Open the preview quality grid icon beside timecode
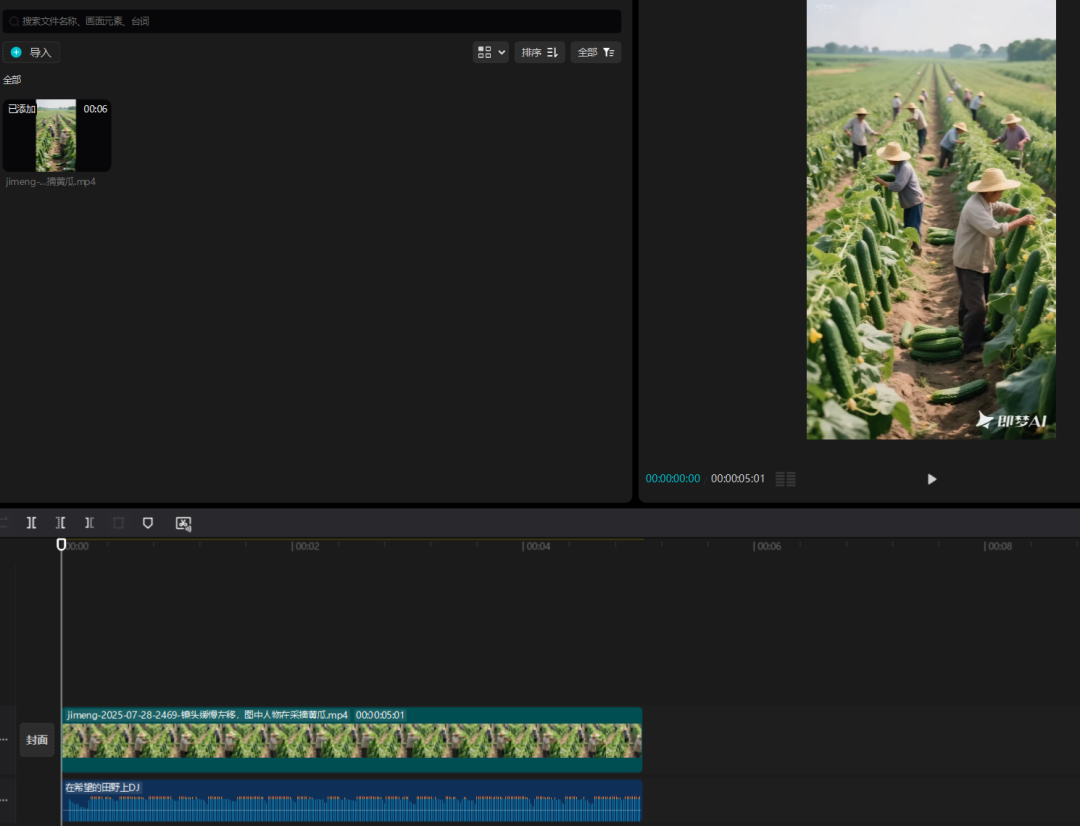 (786, 479)
